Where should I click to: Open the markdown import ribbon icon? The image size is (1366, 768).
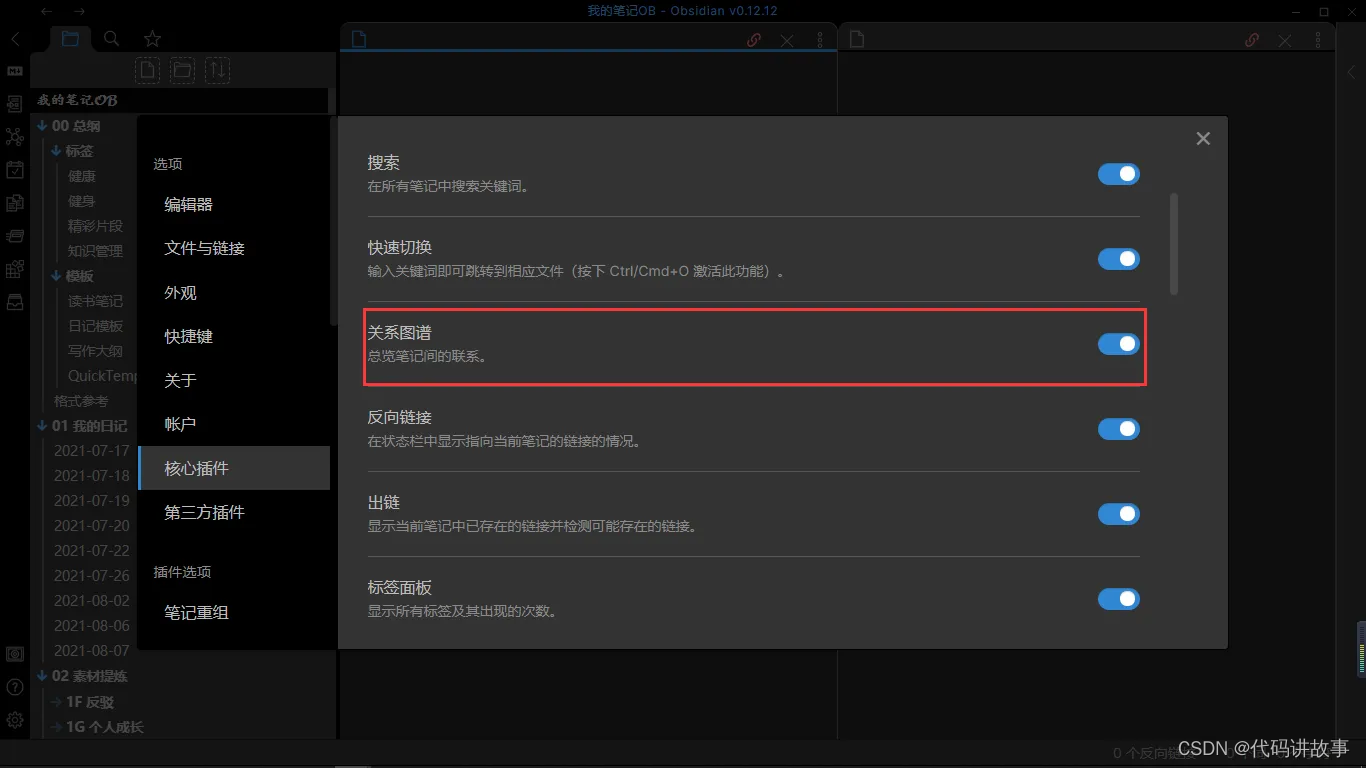tap(15, 71)
